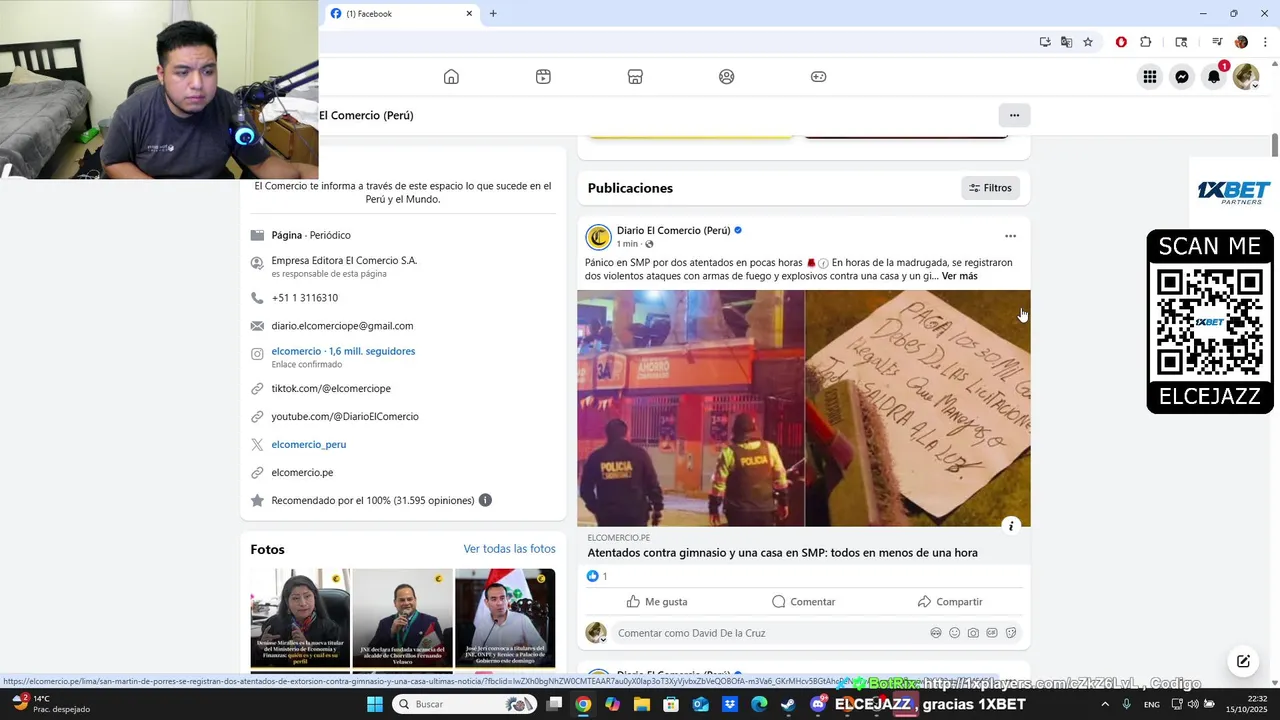Click the translate page icon
The width and height of the screenshot is (1280, 720).
point(1066,42)
